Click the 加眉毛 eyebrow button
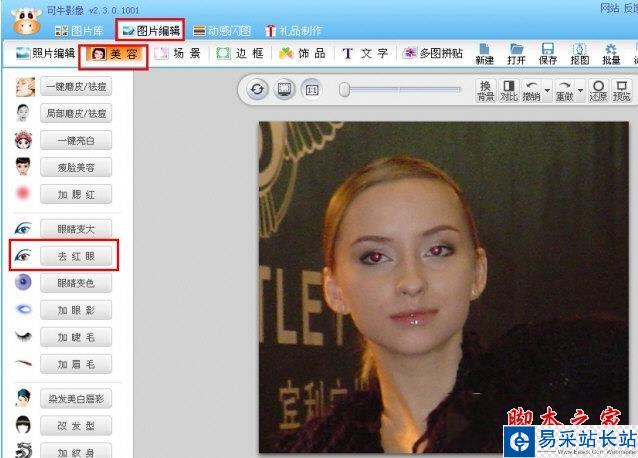Screen dimensions: 638x458 point(76,364)
